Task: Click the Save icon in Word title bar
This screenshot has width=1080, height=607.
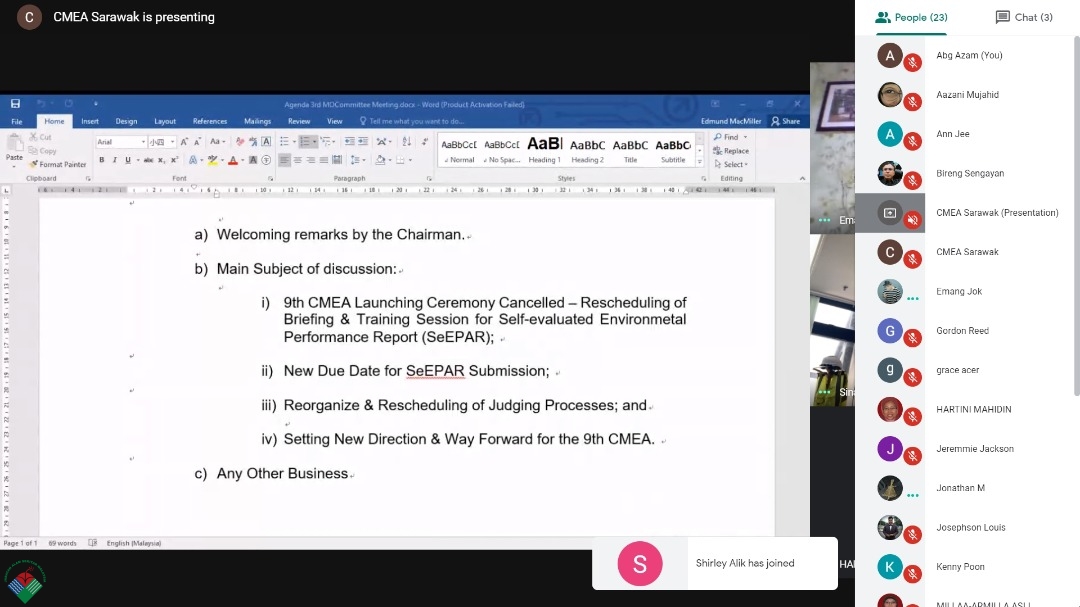Action: (15, 104)
